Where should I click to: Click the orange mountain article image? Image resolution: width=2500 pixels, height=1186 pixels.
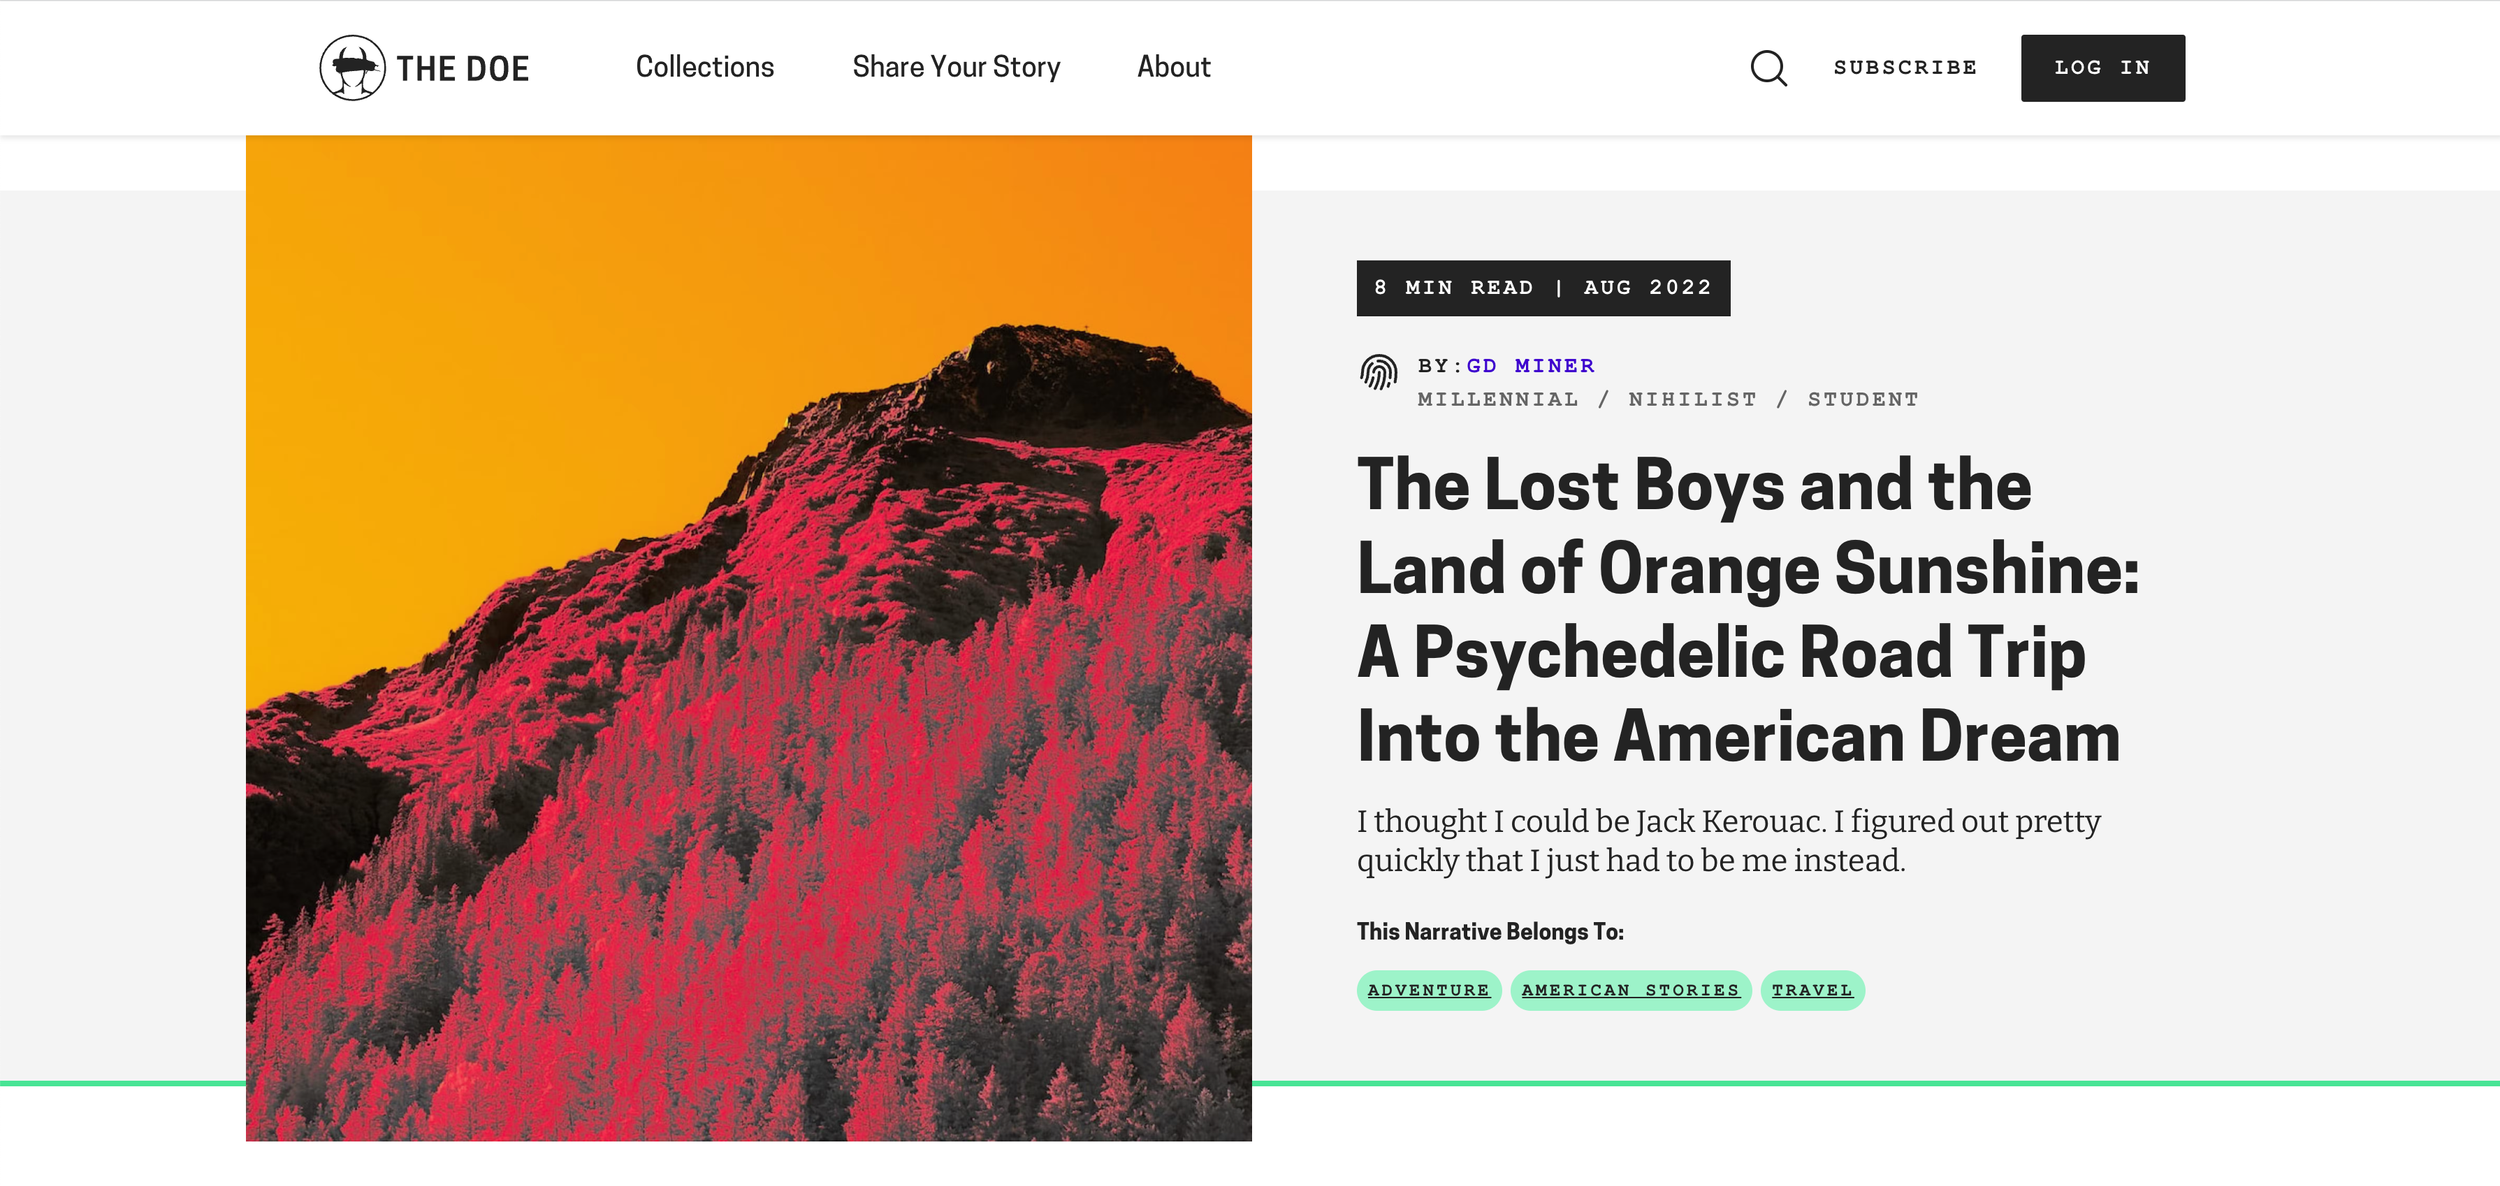(x=749, y=638)
